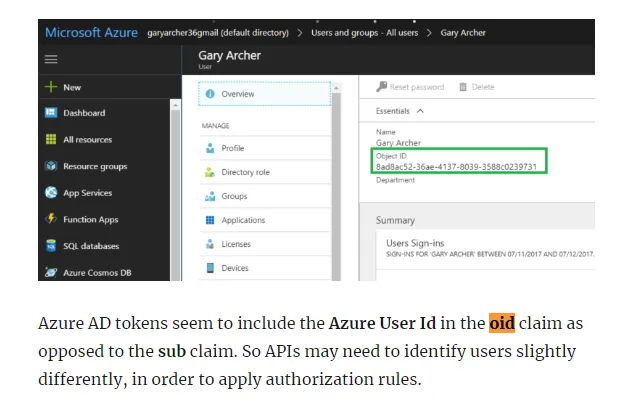The height and width of the screenshot is (419, 622).
Task: Collapse the Essentials section chevron
Action: pos(420,111)
